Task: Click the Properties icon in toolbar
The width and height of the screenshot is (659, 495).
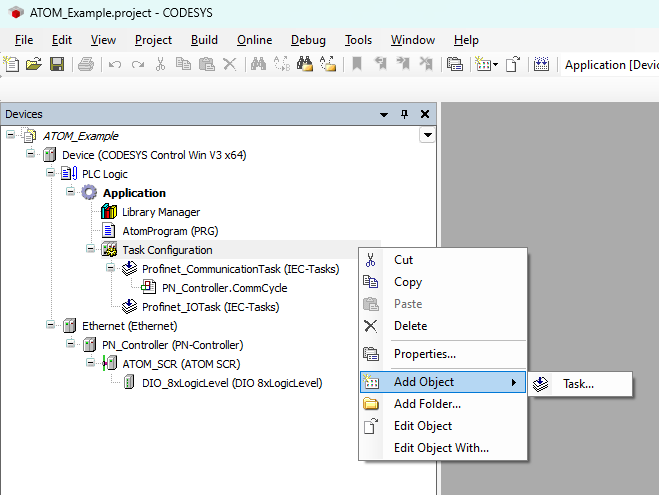Action: [x=455, y=64]
